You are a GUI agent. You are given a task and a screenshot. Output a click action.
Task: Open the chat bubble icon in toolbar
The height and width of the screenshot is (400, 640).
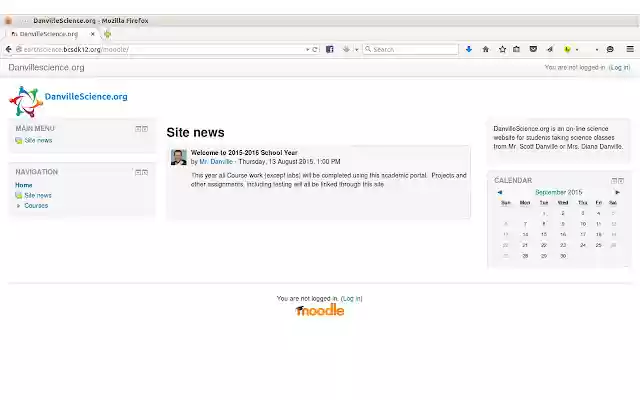[x=610, y=49]
